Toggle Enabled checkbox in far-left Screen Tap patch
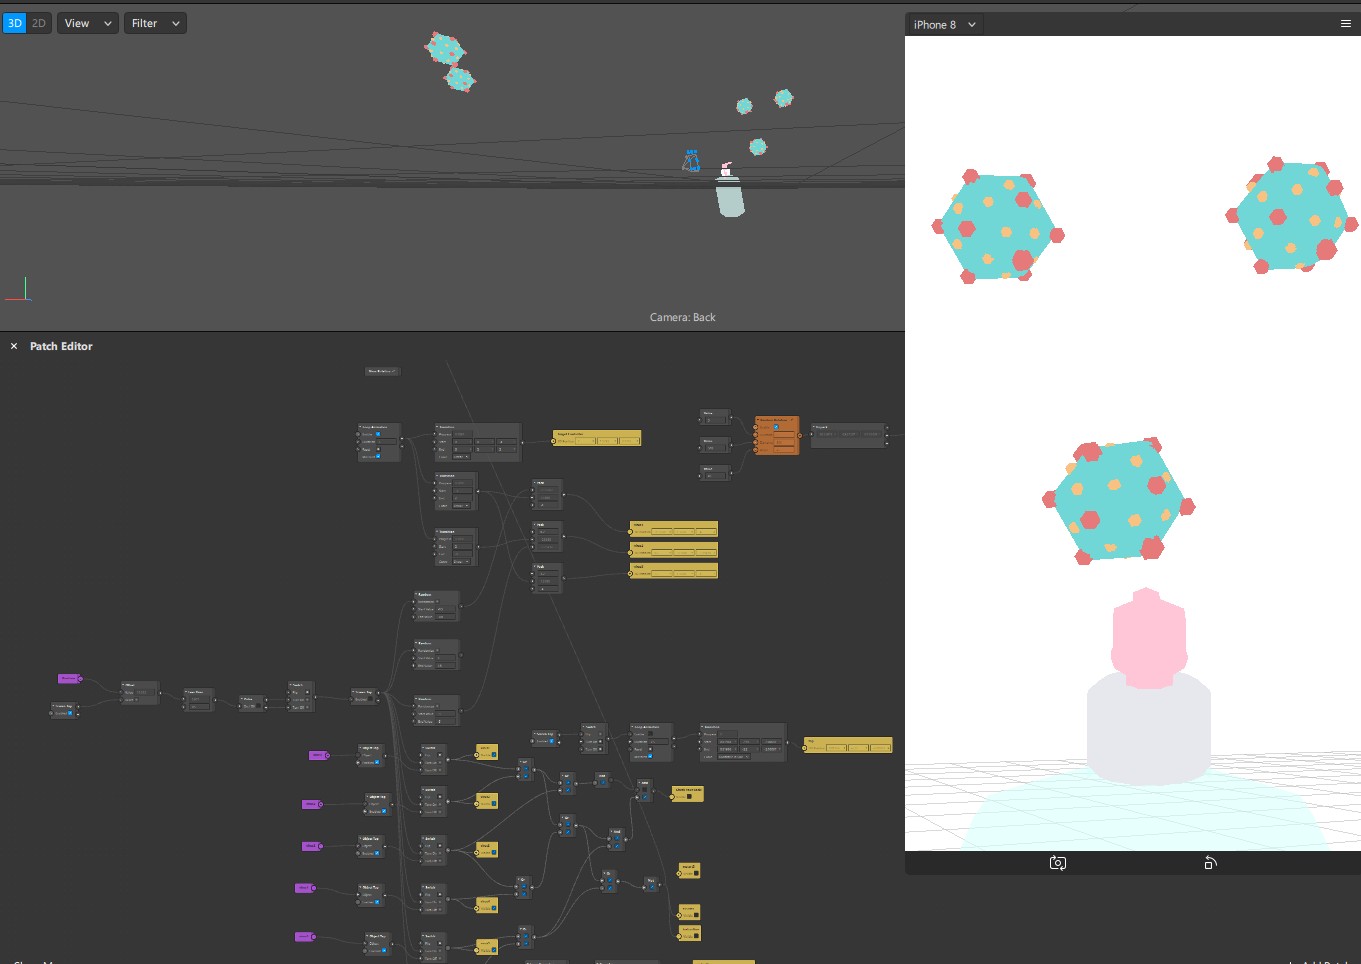1361x964 pixels. [70, 713]
